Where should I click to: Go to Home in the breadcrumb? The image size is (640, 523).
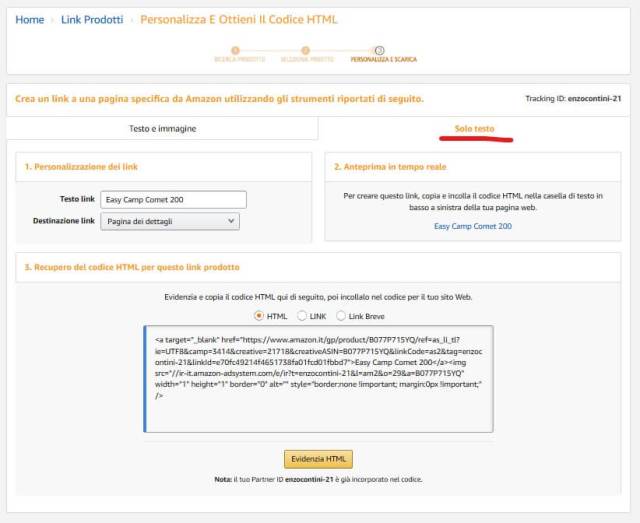[30, 20]
